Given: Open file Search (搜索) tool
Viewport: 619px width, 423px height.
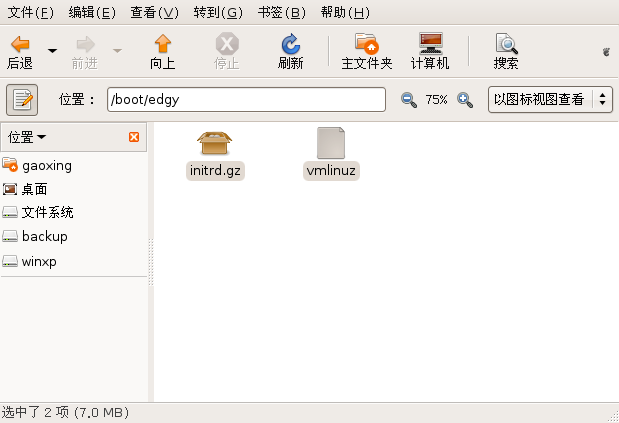Looking at the screenshot, I should (x=506, y=51).
